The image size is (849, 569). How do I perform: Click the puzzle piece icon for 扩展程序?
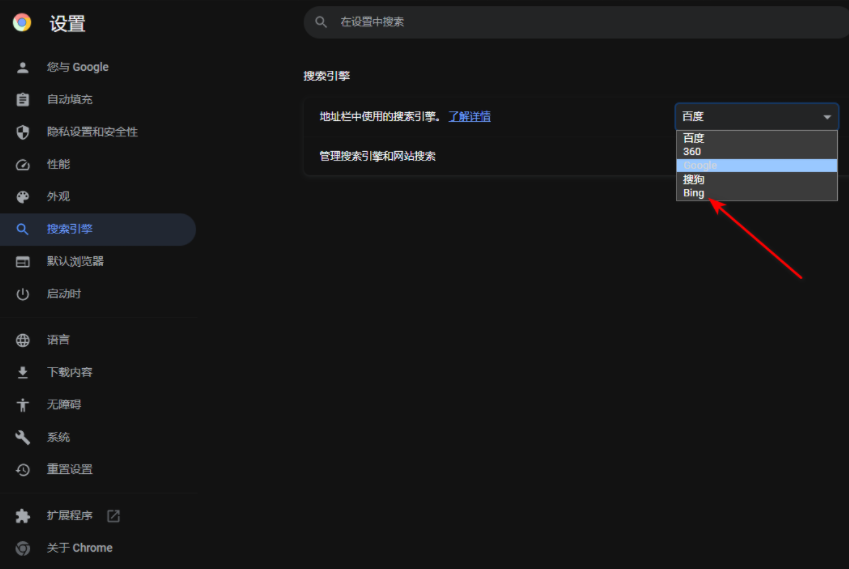pos(23,516)
